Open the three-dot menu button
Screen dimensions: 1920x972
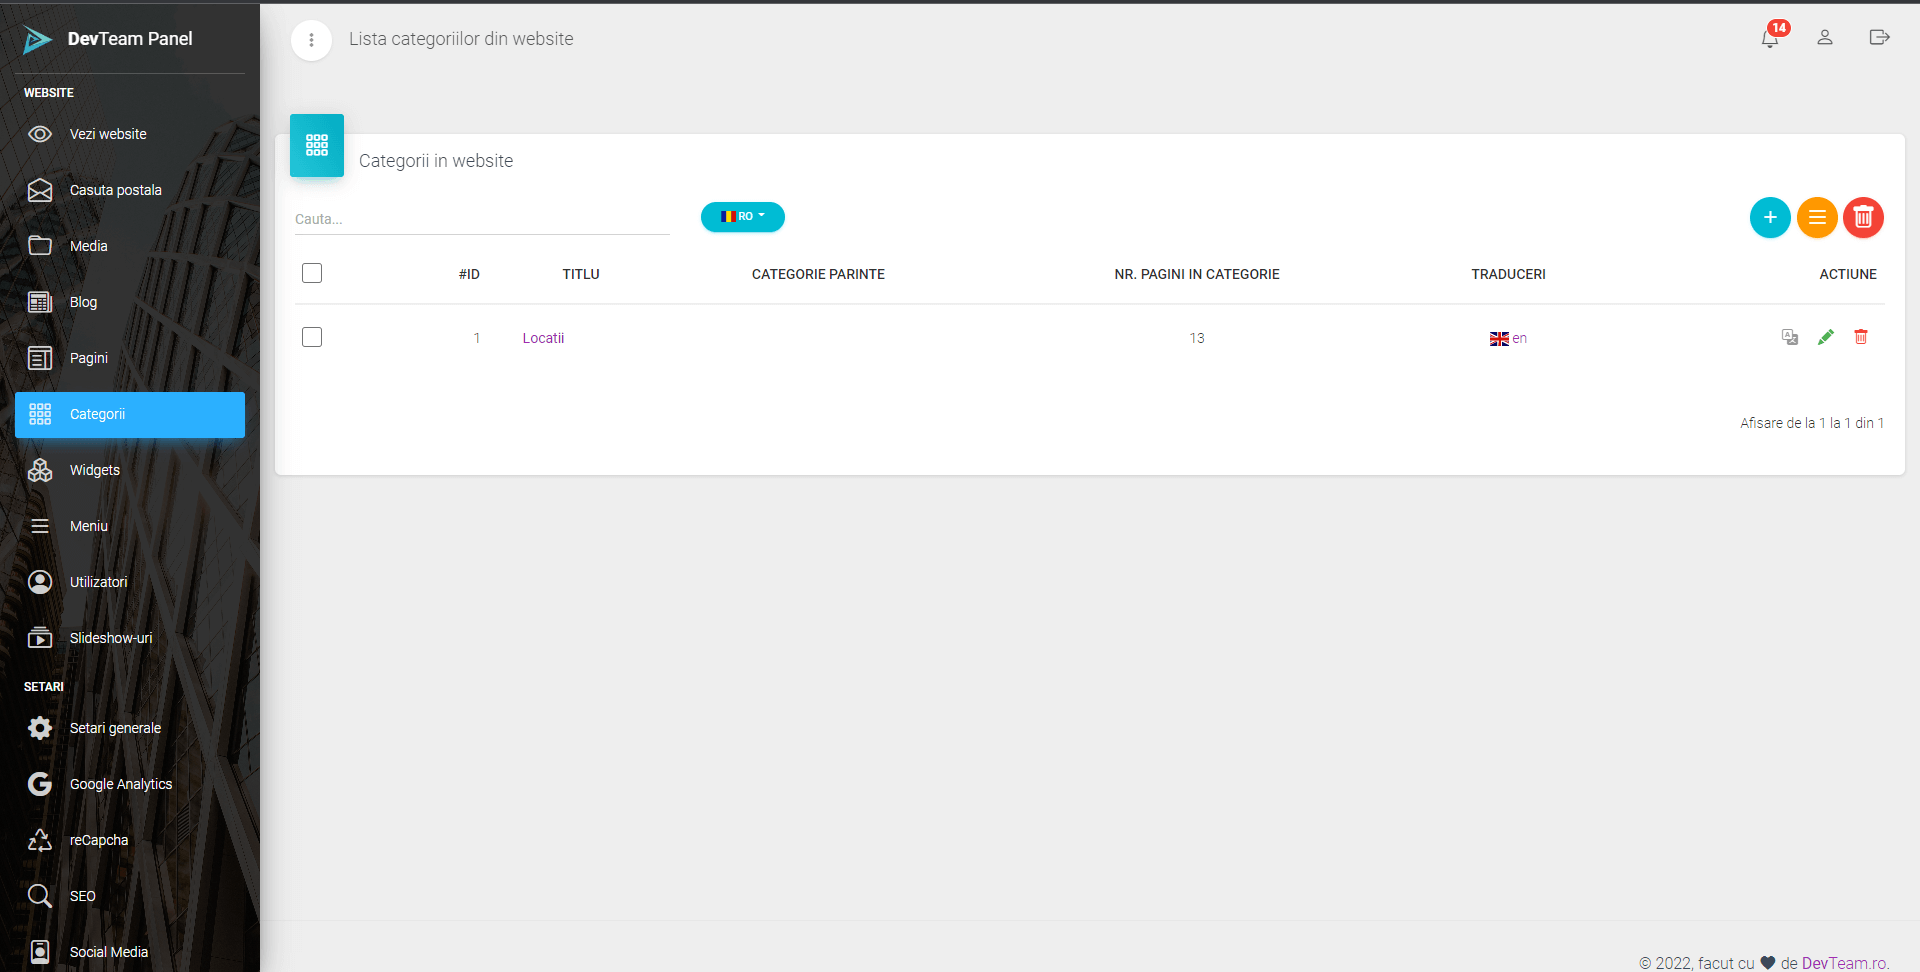(x=311, y=40)
